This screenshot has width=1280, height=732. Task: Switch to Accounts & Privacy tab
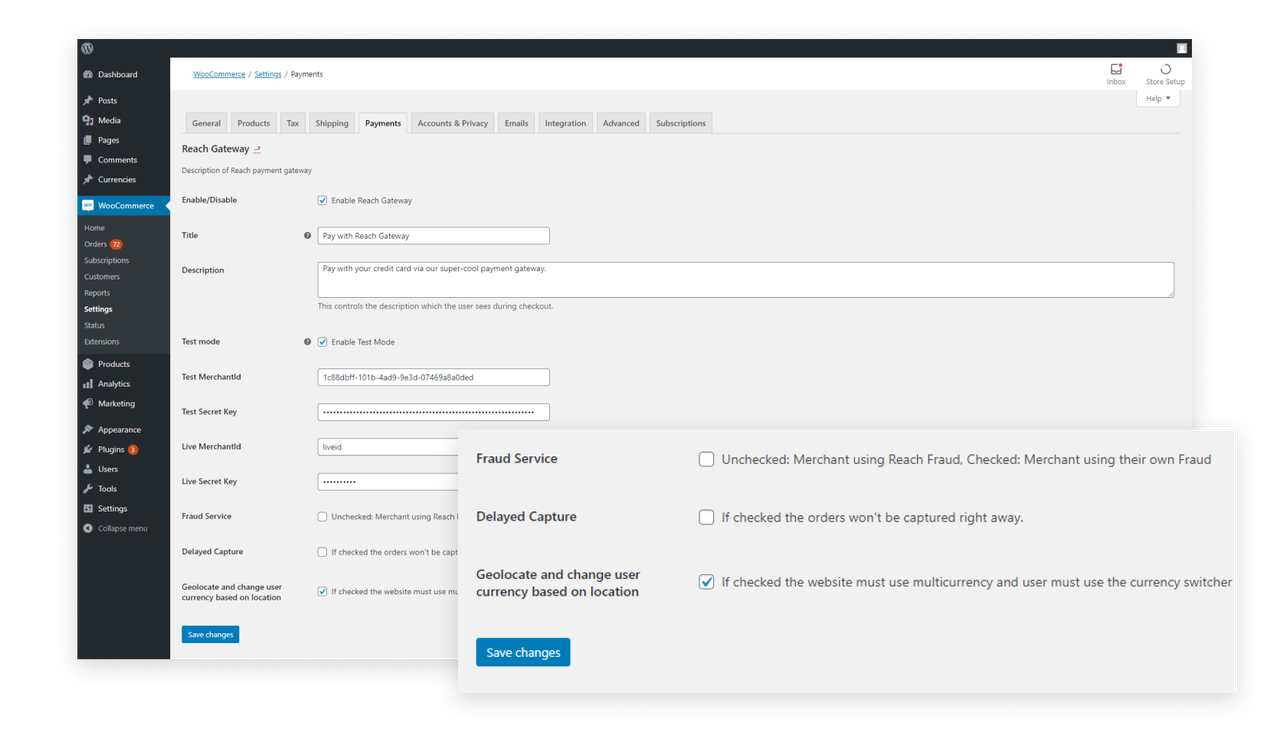click(453, 123)
